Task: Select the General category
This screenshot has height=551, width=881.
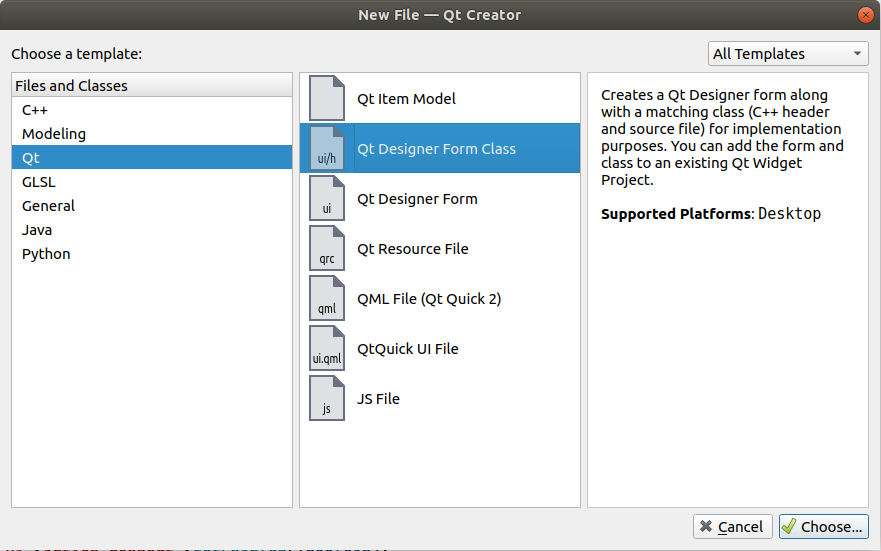Action: [152, 206]
